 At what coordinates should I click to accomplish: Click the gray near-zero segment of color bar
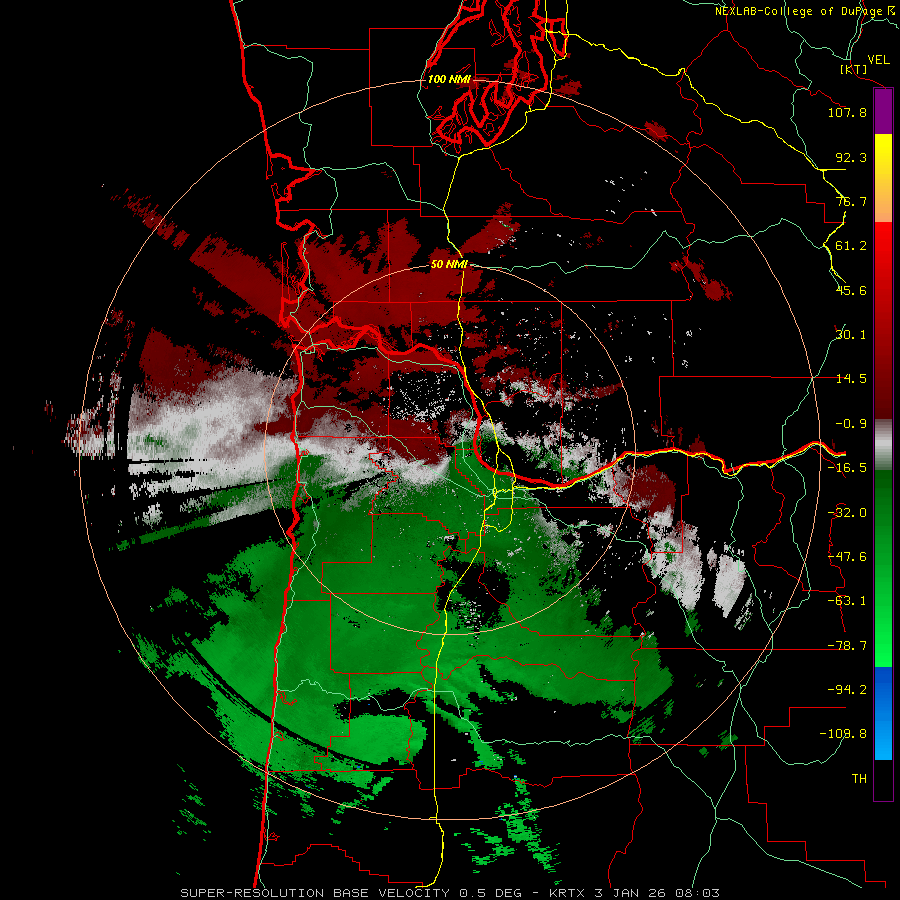883,445
